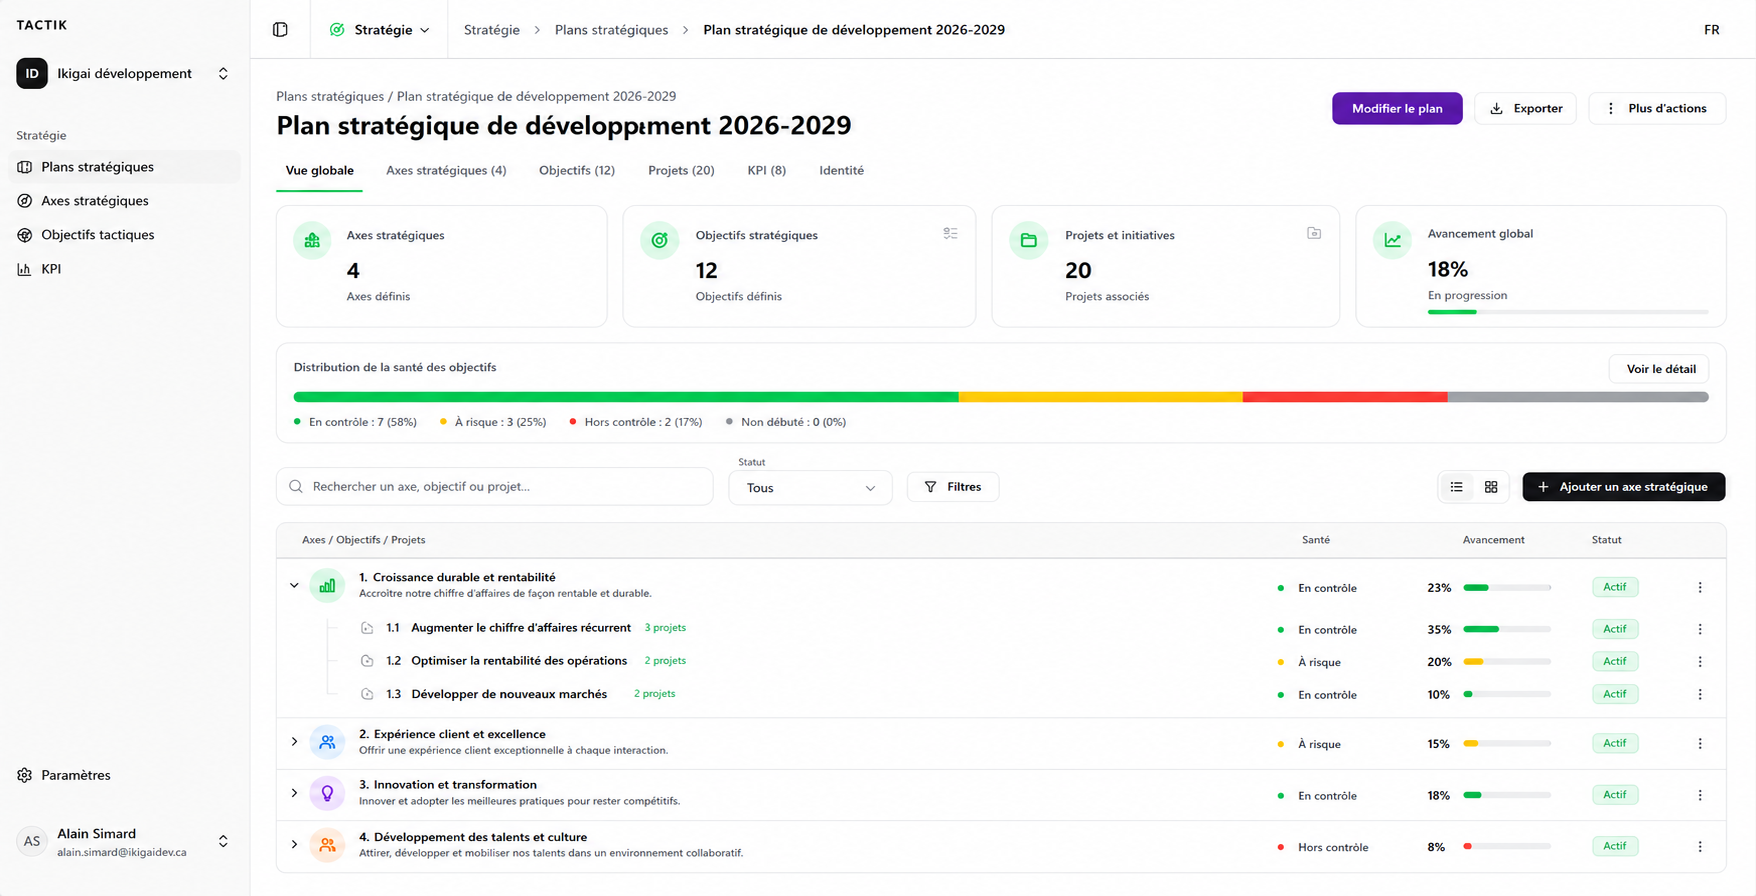Open Paramètres gear in sidebar
This screenshot has height=896, width=1756.
click(x=25, y=775)
